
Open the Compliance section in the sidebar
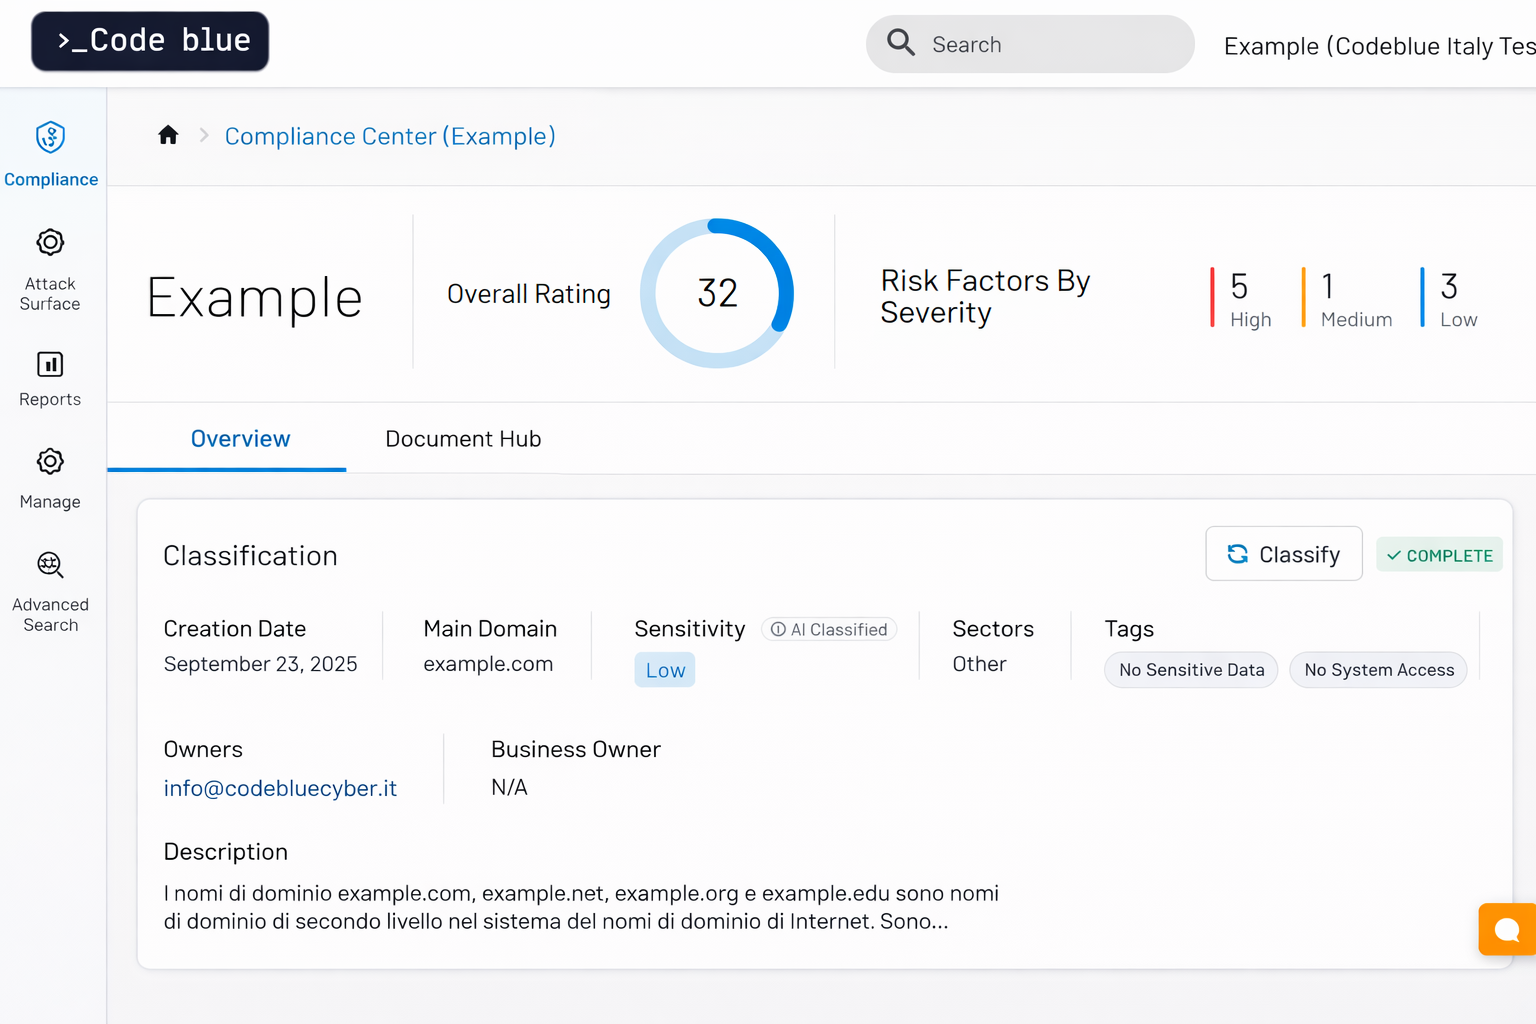tap(50, 150)
